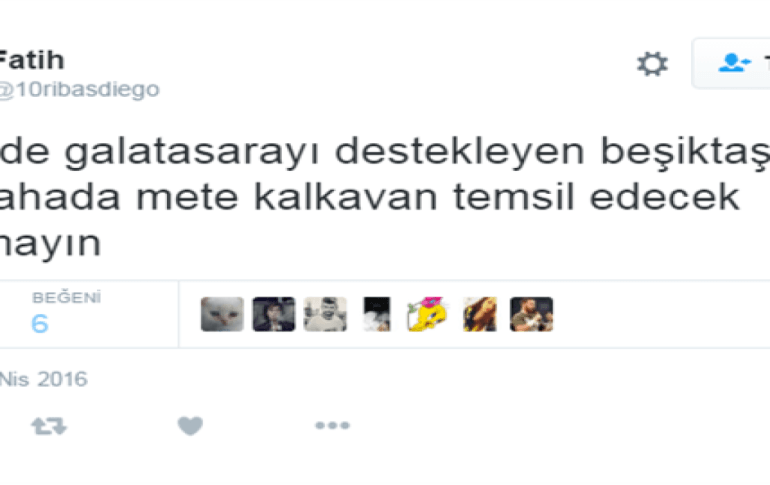The height and width of the screenshot is (485, 770).
Task: Show the list of 6 likes
Action: tap(40, 324)
